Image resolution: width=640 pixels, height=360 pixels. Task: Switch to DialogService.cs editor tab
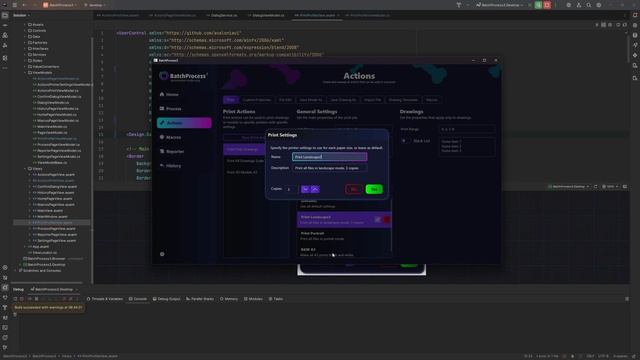pyautogui.click(x=222, y=15)
